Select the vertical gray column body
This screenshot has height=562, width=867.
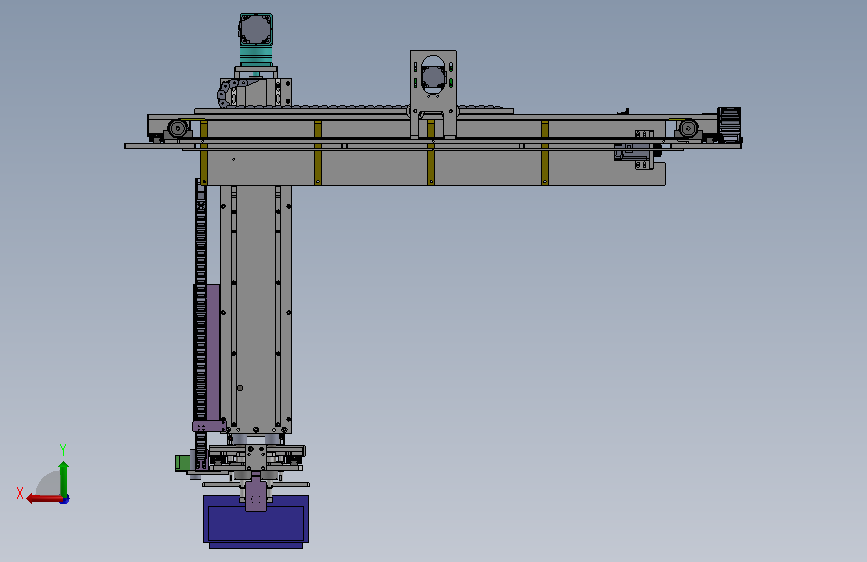pos(255,309)
